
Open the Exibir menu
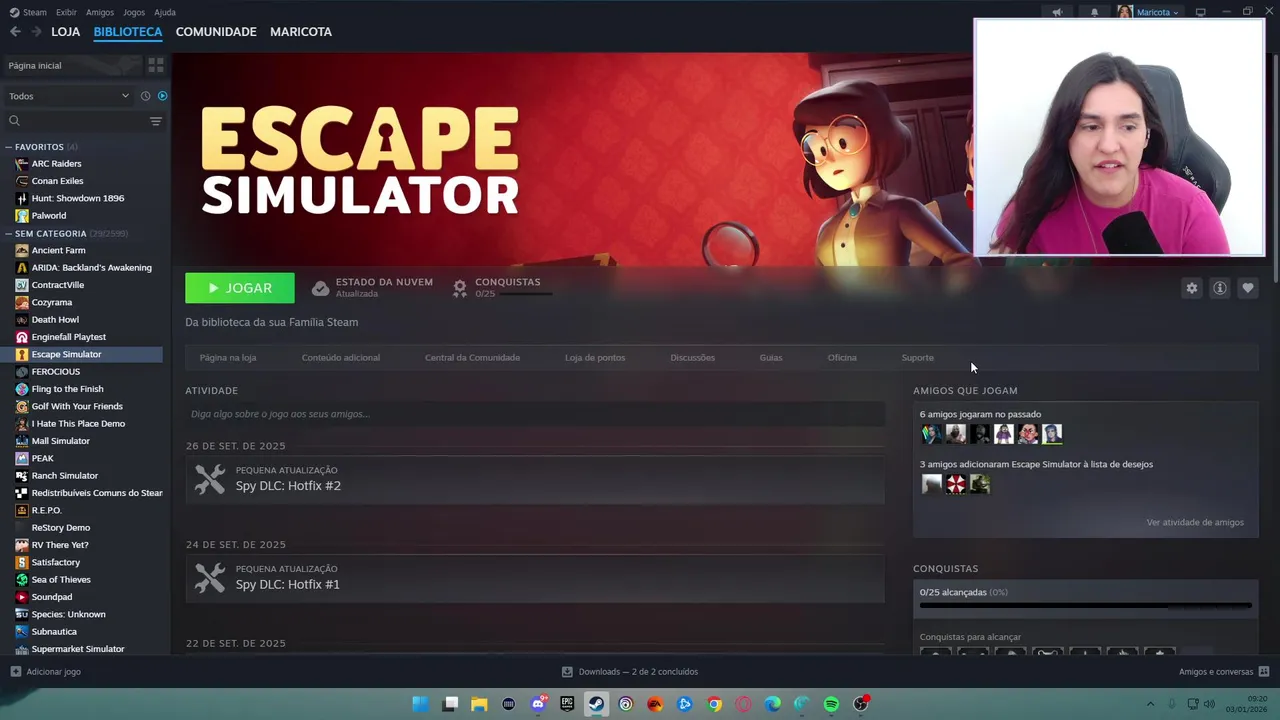click(x=66, y=12)
